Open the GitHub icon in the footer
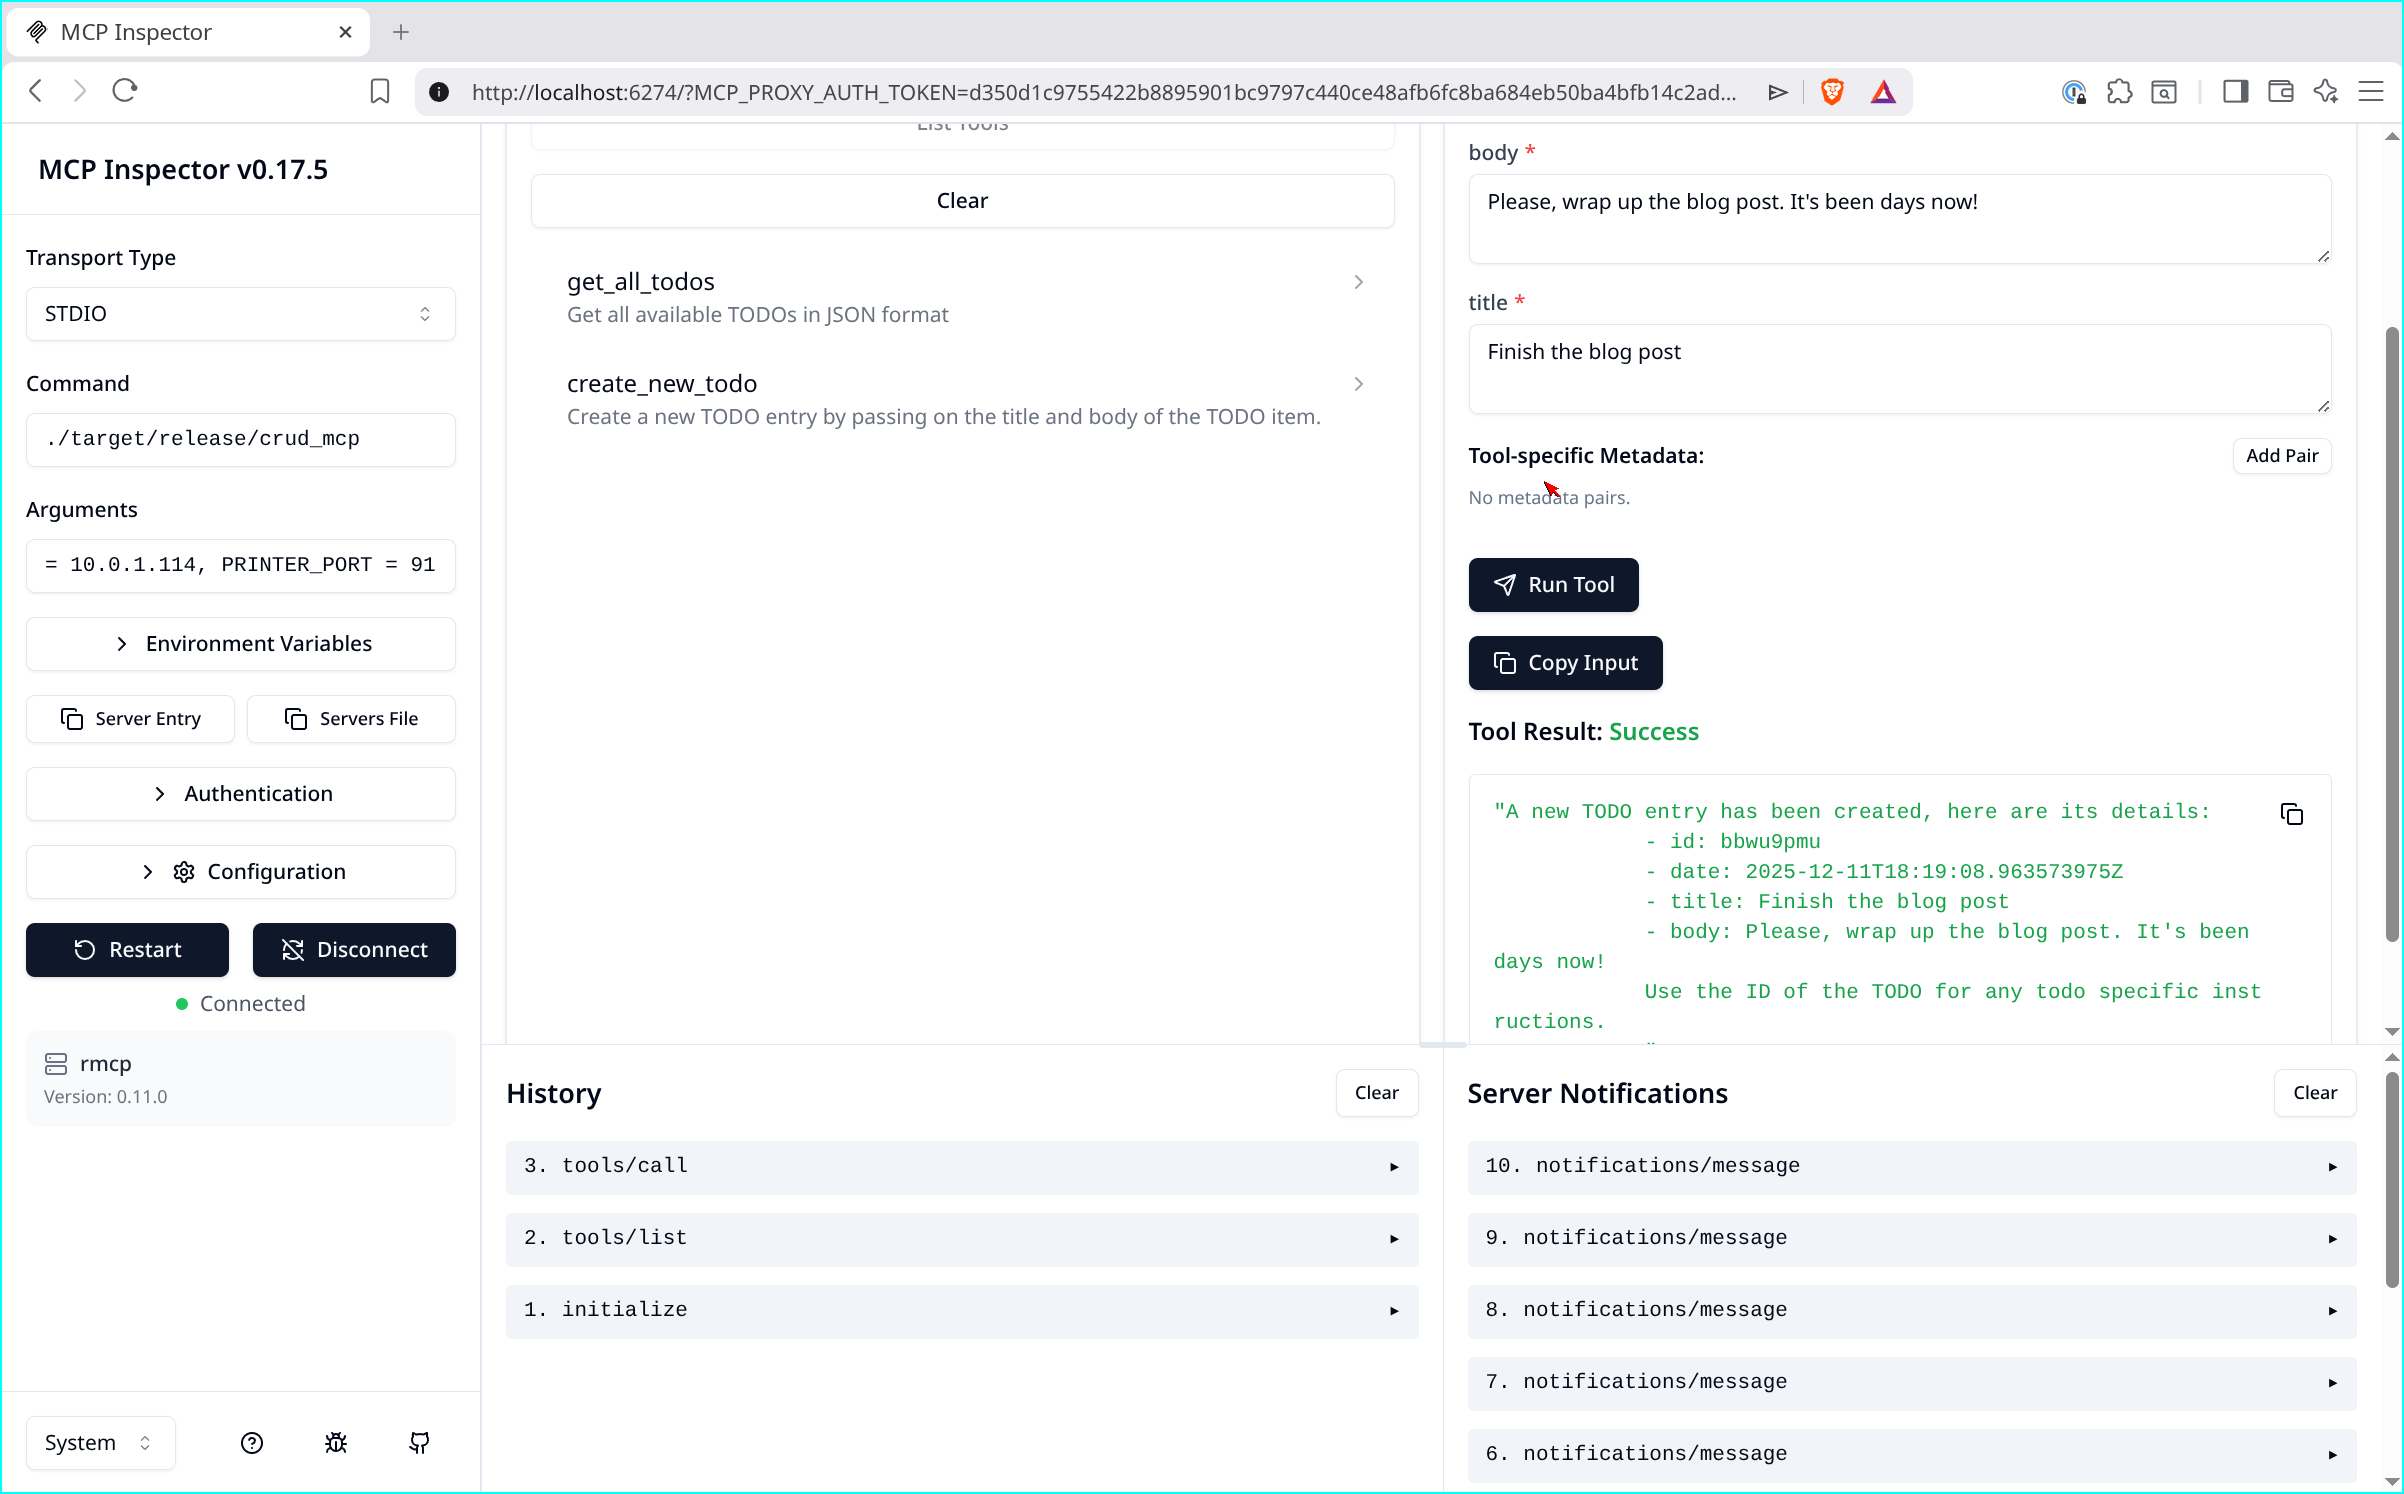2404x1494 pixels. [x=419, y=1443]
